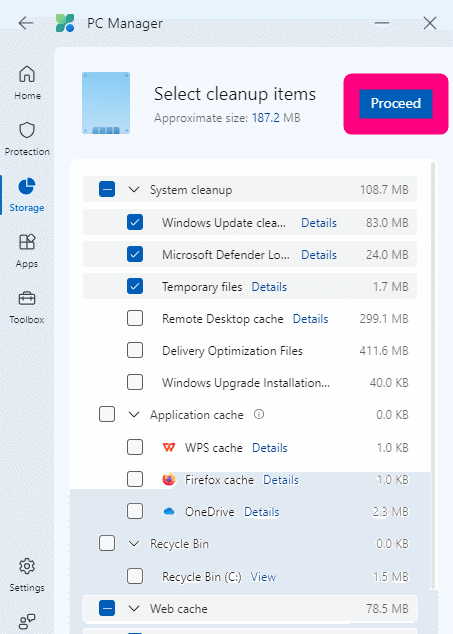Open Details for Firefox cache

(x=281, y=480)
